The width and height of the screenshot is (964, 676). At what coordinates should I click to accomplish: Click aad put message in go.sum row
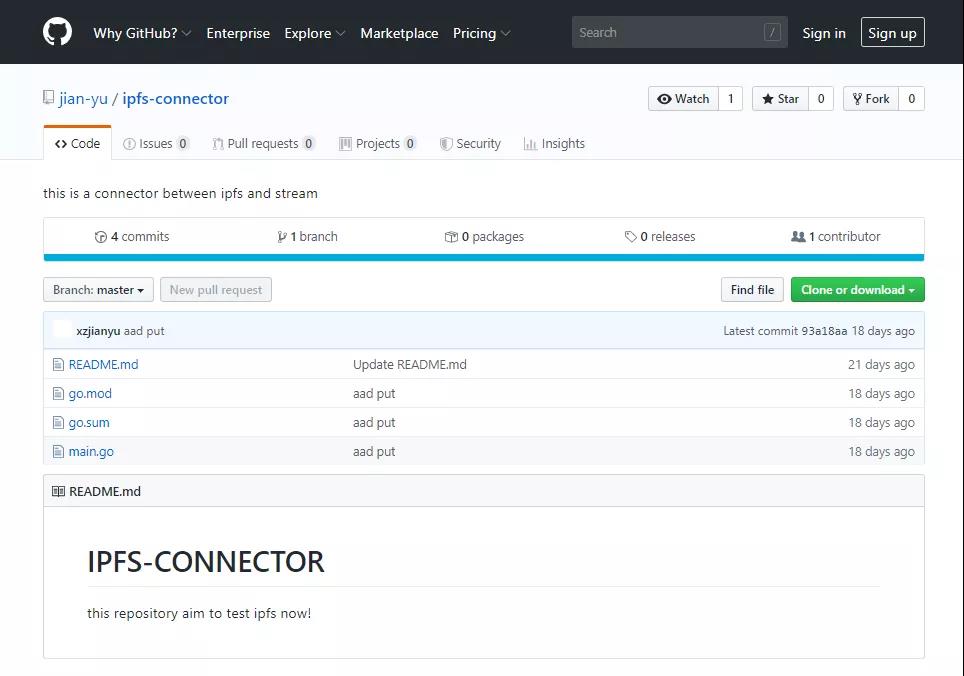(x=374, y=422)
